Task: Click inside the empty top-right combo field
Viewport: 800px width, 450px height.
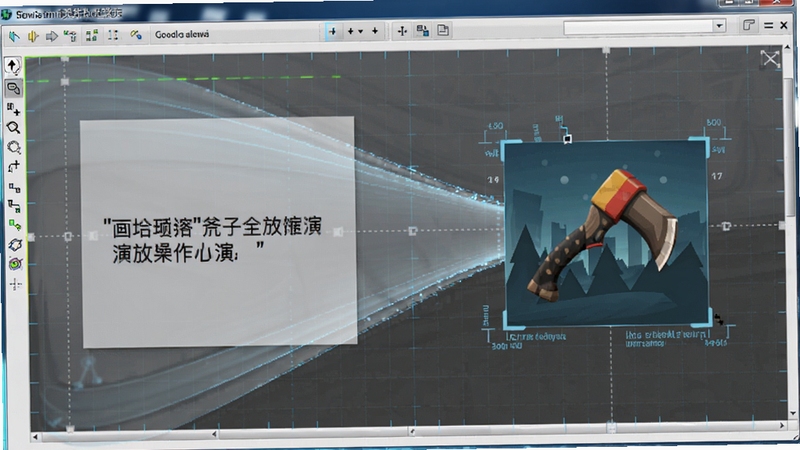Action: 638,27
